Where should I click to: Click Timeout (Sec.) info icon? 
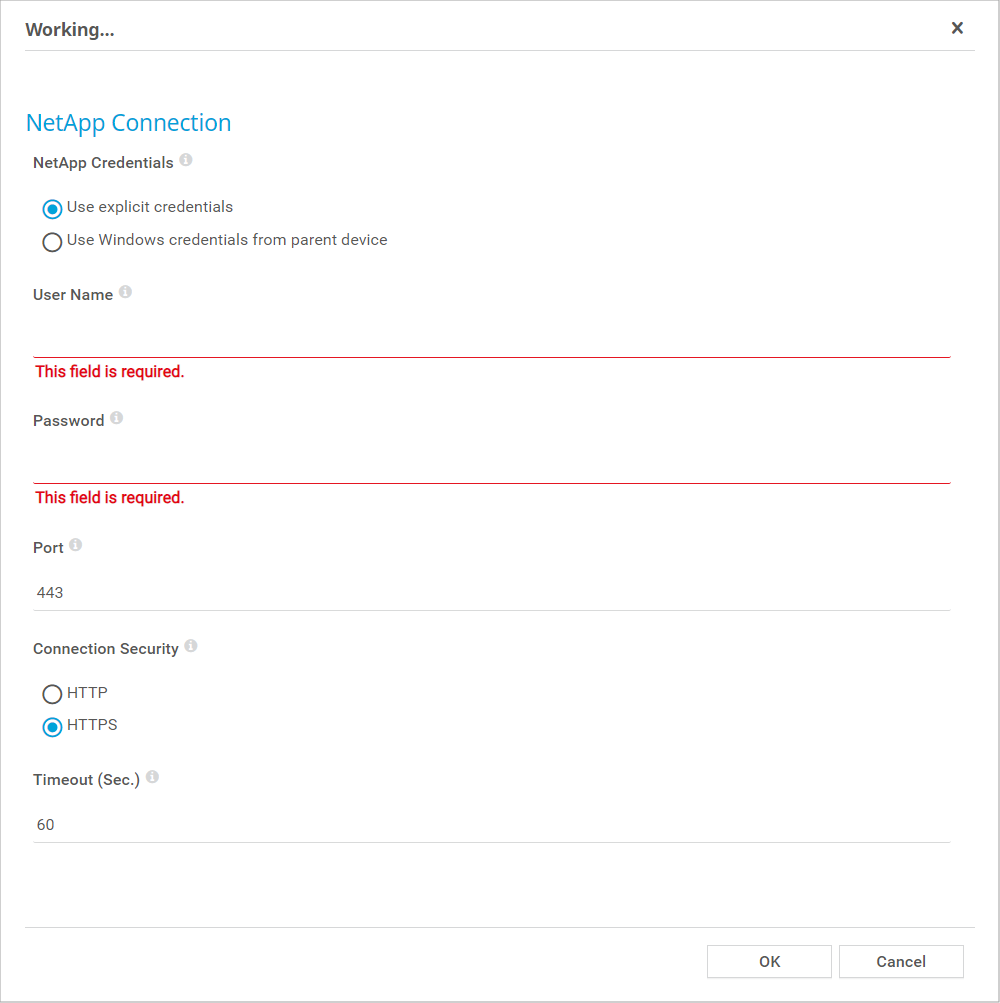click(153, 777)
